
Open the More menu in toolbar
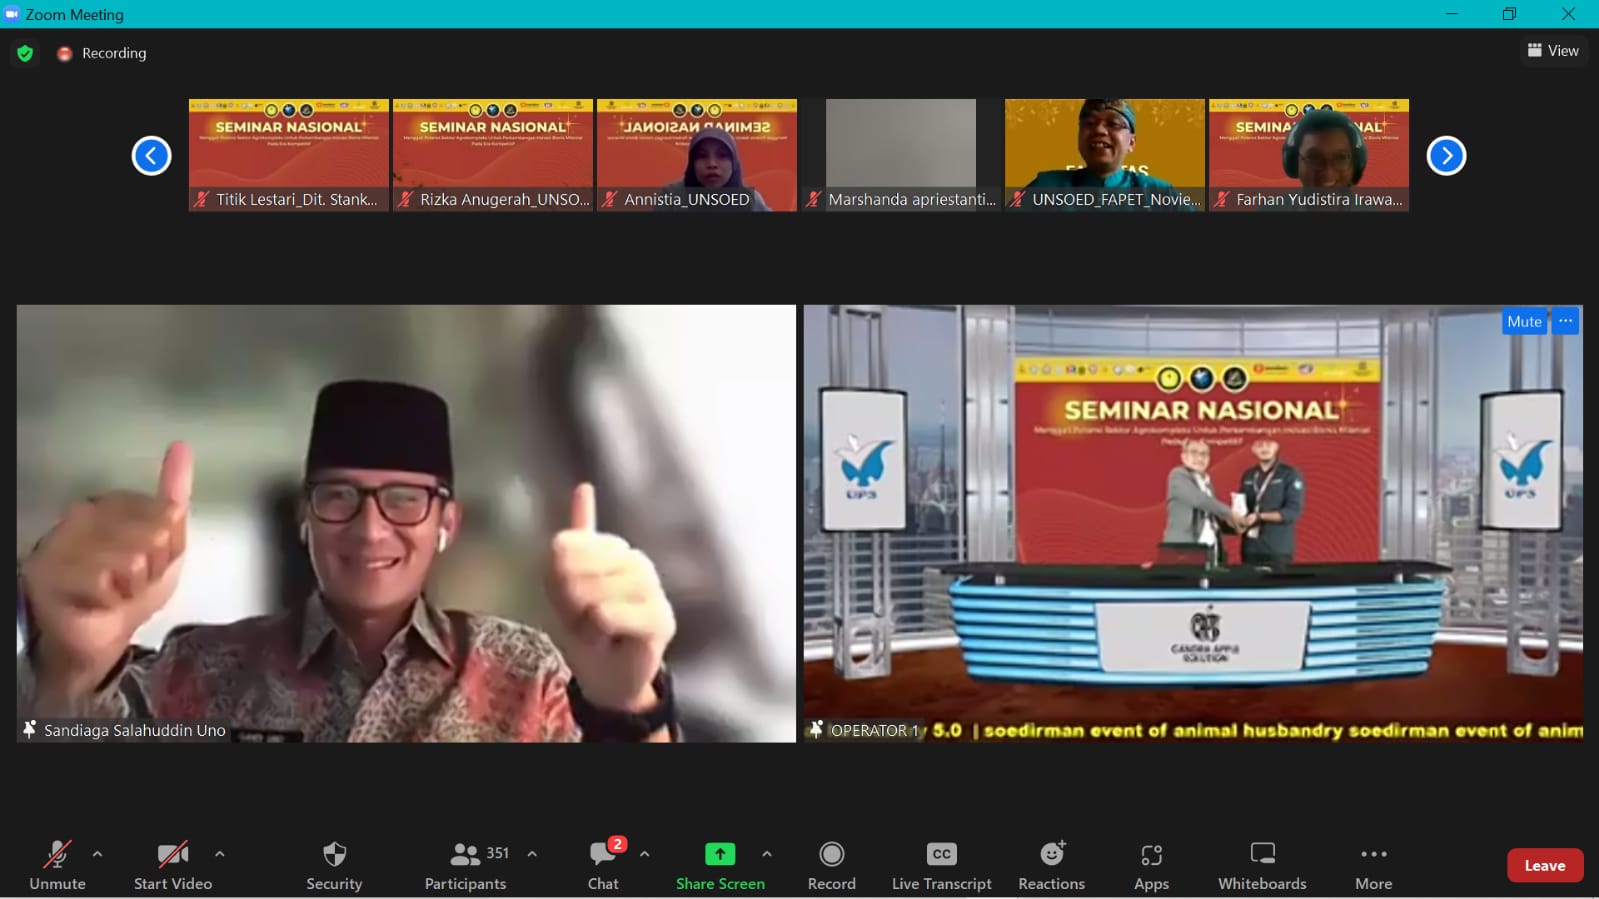[x=1373, y=865]
